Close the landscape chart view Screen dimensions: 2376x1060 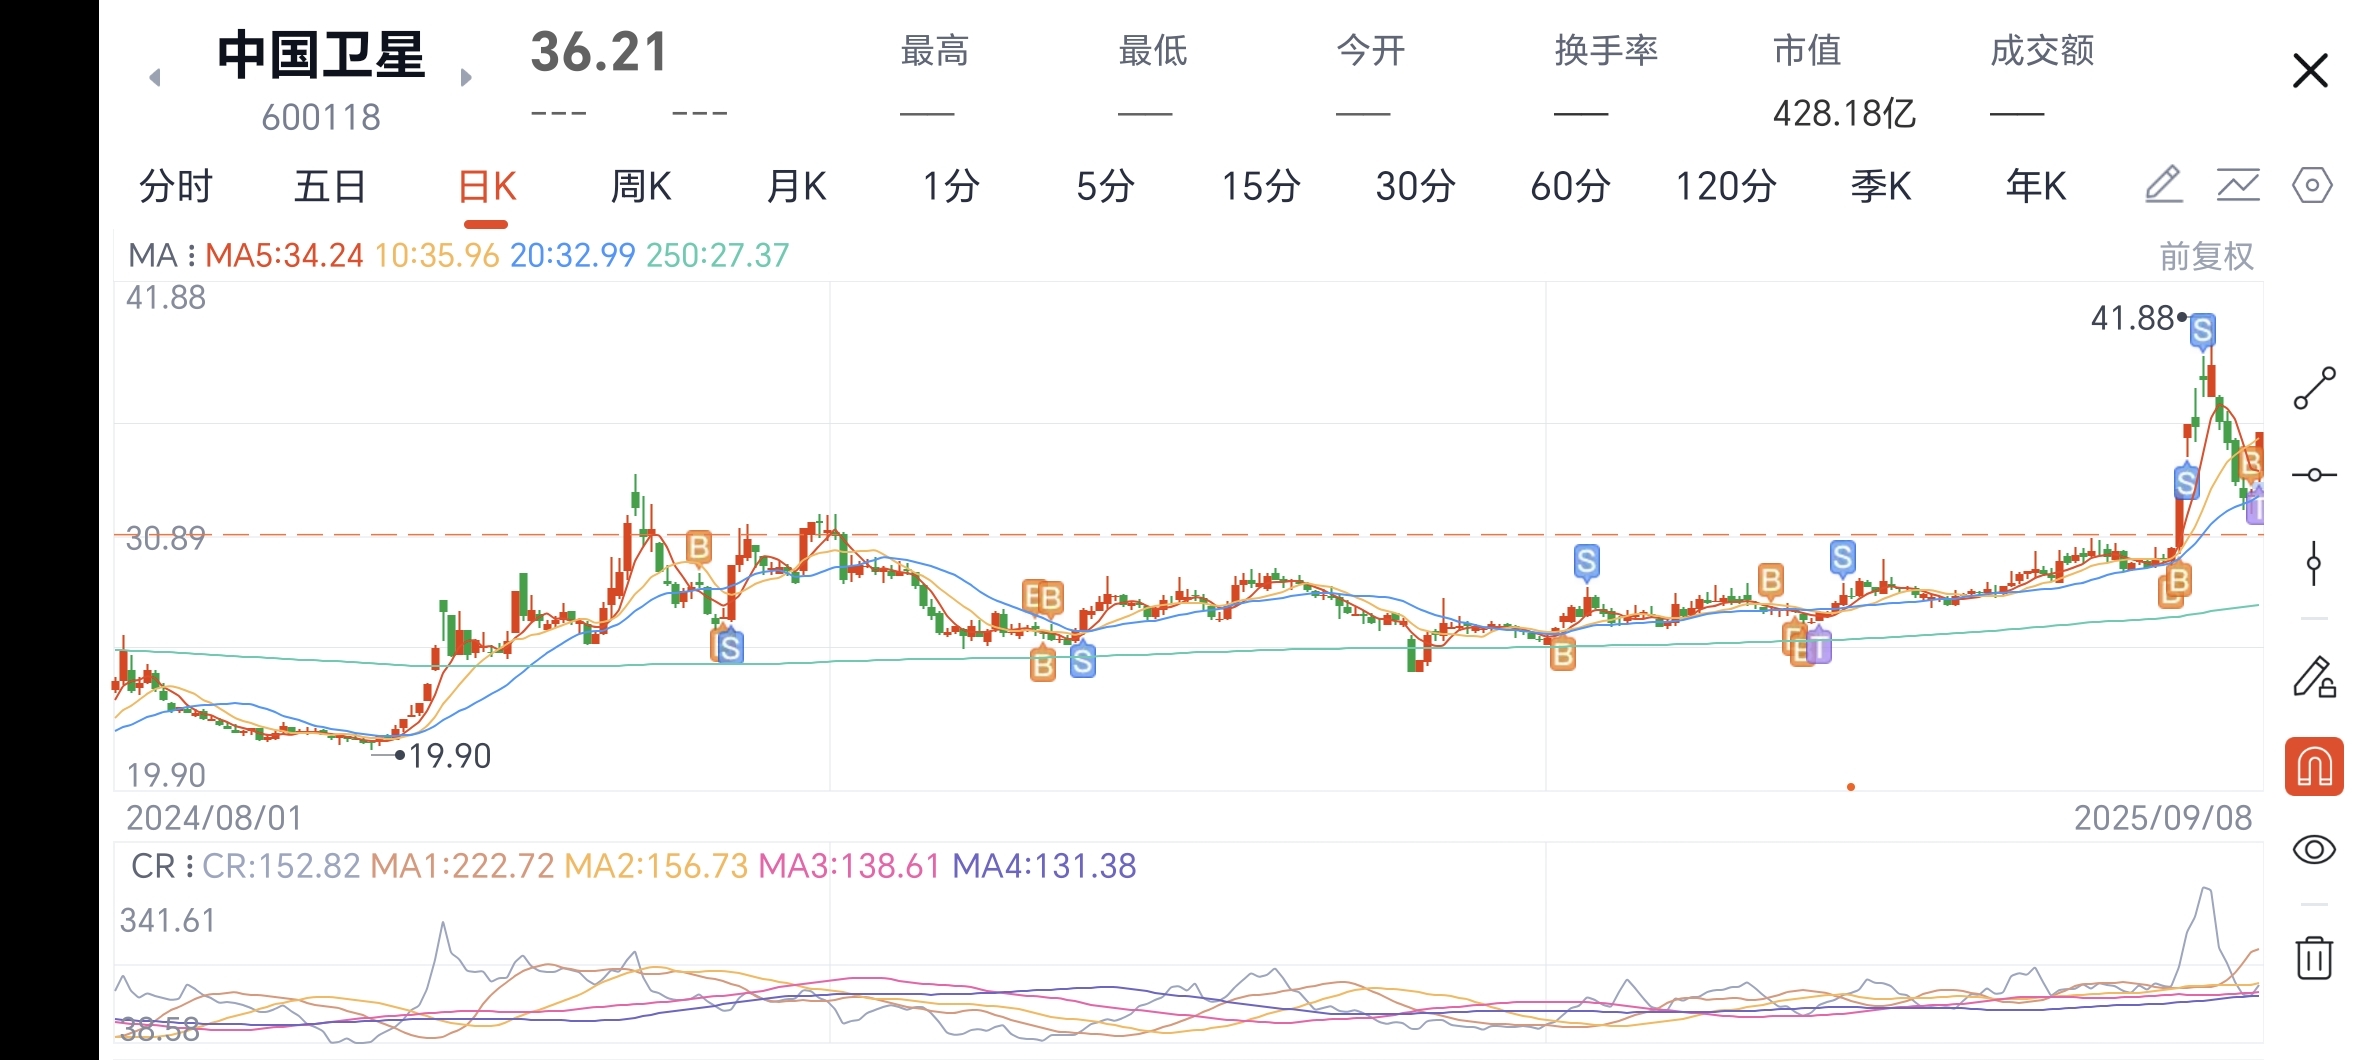[x=2310, y=71]
